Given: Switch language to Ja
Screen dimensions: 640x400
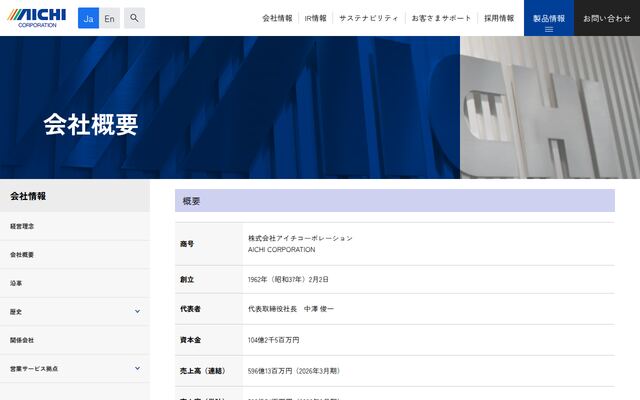Looking at the screenshot, I should [x=88, y=18].
